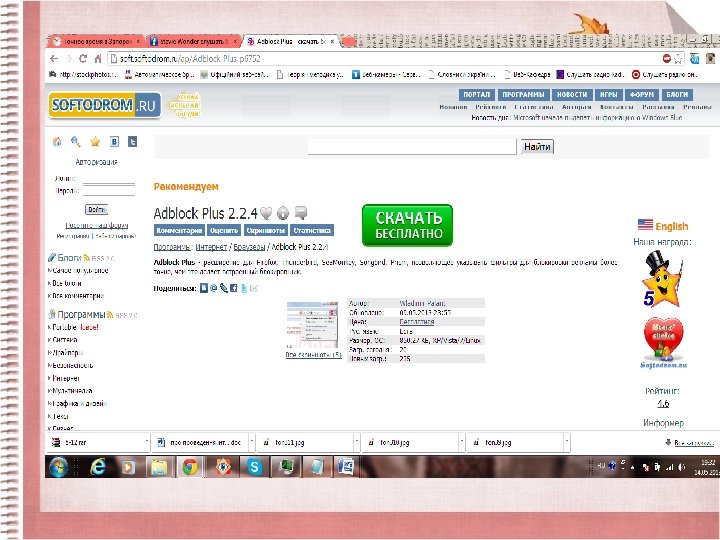The height and width of the screenshot is (540, 720).
Task: Open the Система category in sidebar
Action: coord(65,340)
